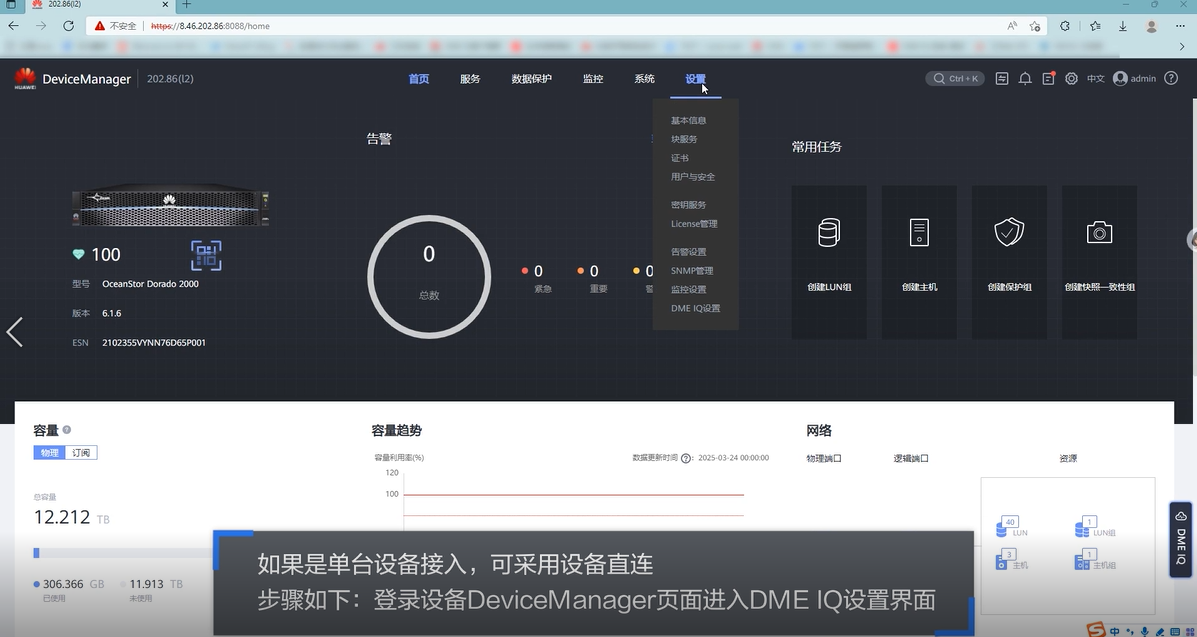Click the snapshot consistency group camera icon
This screenshot has height=637, width=1197.
[1099, 232]
